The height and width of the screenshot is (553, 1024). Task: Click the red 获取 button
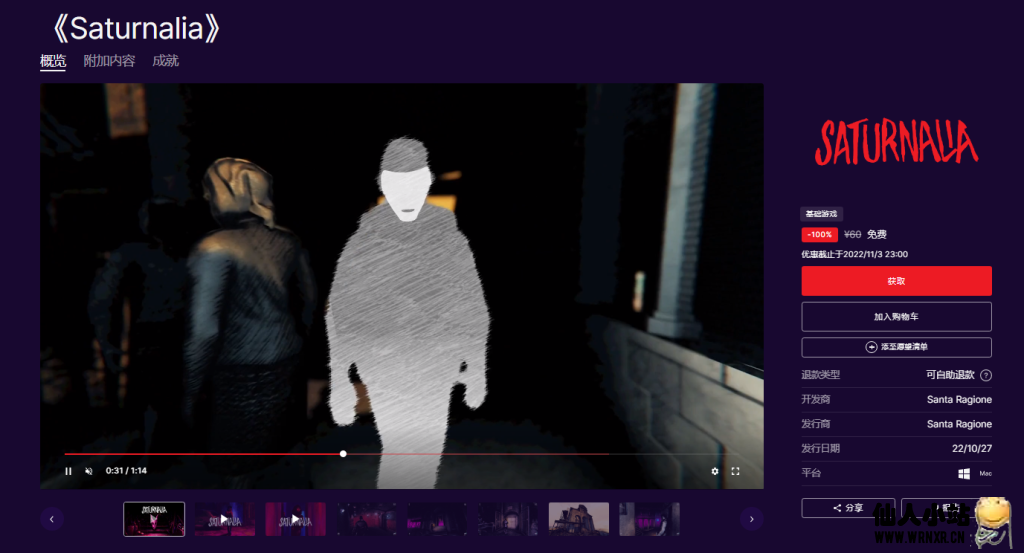(896, 281)
